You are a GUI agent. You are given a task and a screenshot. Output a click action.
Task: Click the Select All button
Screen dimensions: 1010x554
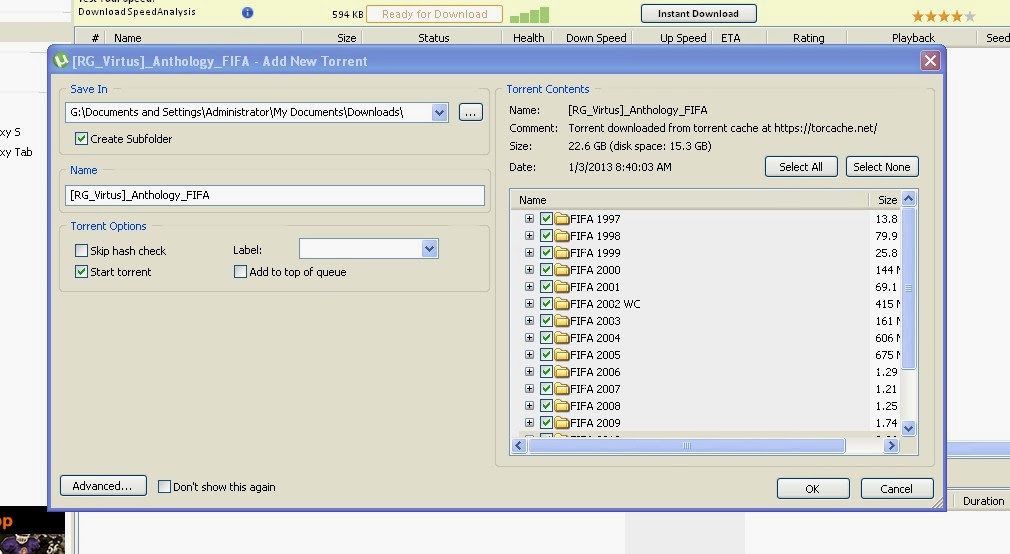[x=801, y=167]
